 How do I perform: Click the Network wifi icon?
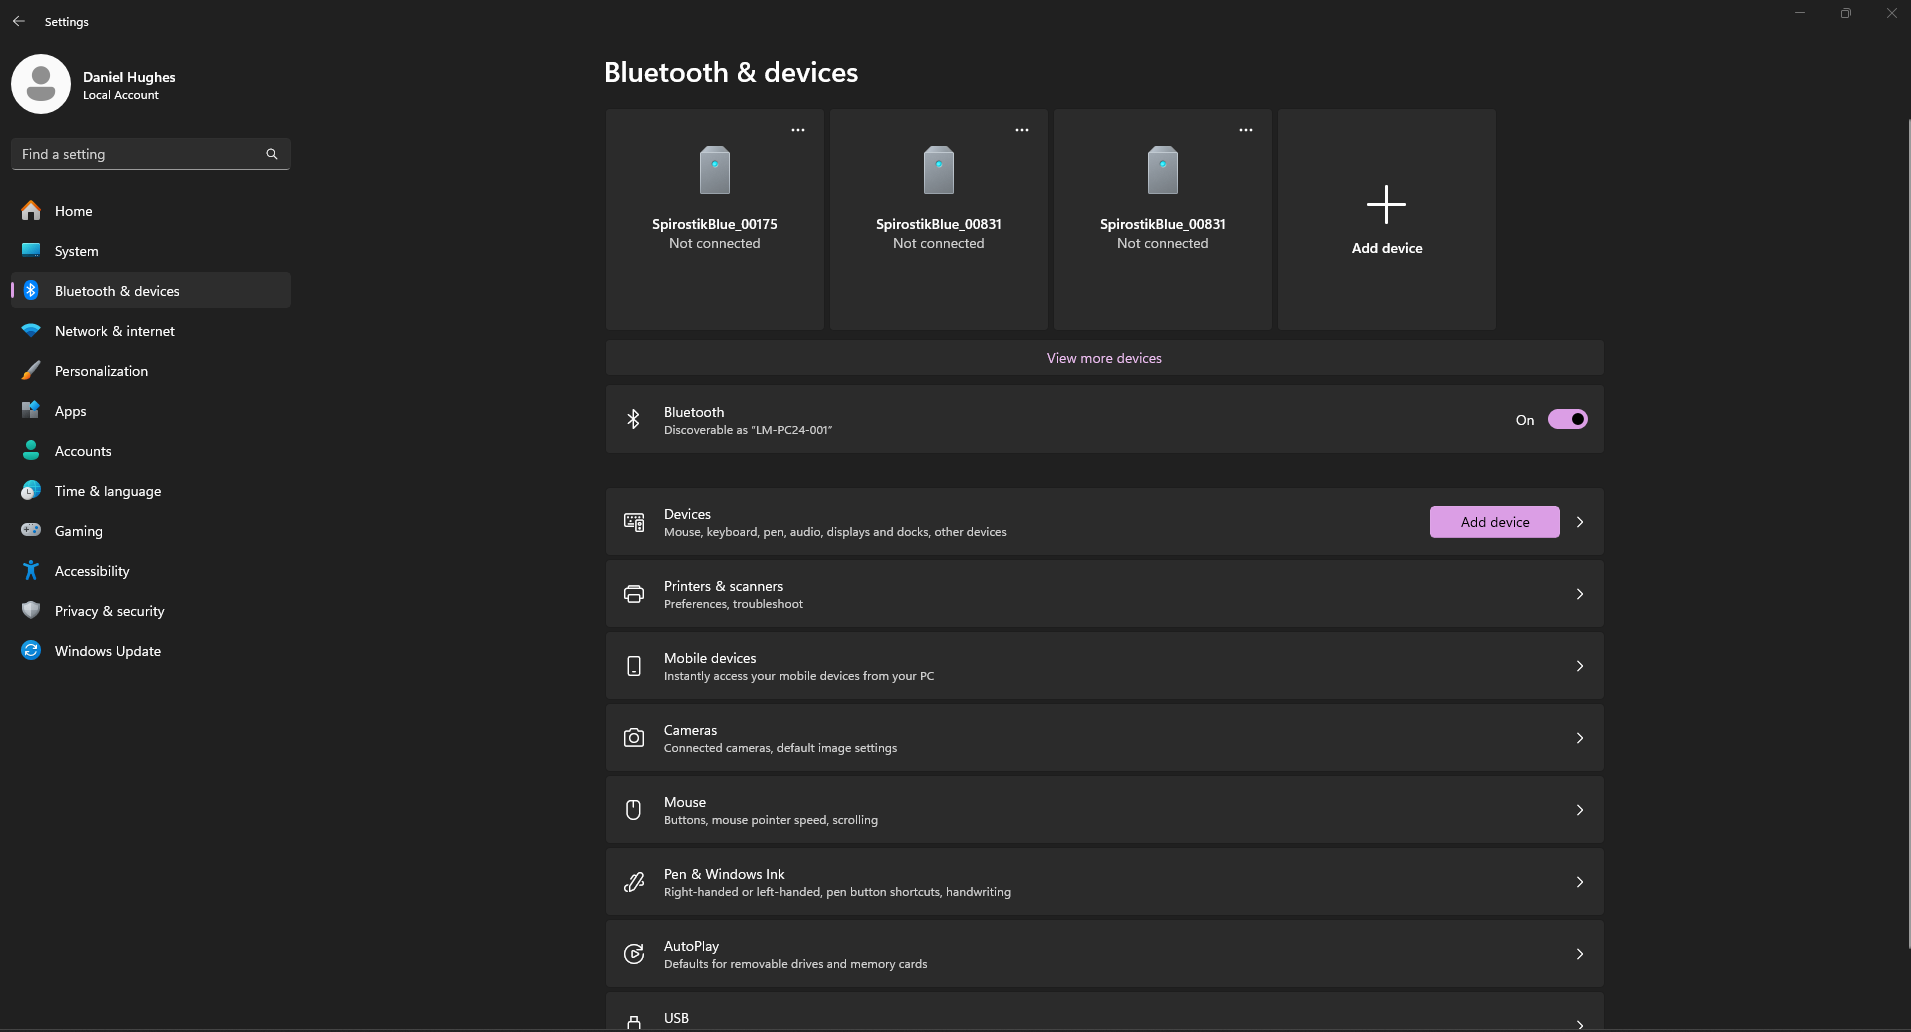click(31, 330)
